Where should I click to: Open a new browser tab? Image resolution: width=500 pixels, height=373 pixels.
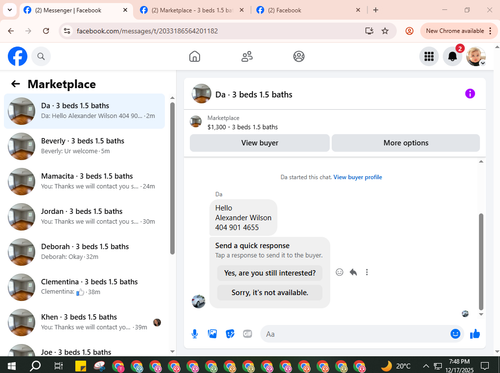coord(375,10)
